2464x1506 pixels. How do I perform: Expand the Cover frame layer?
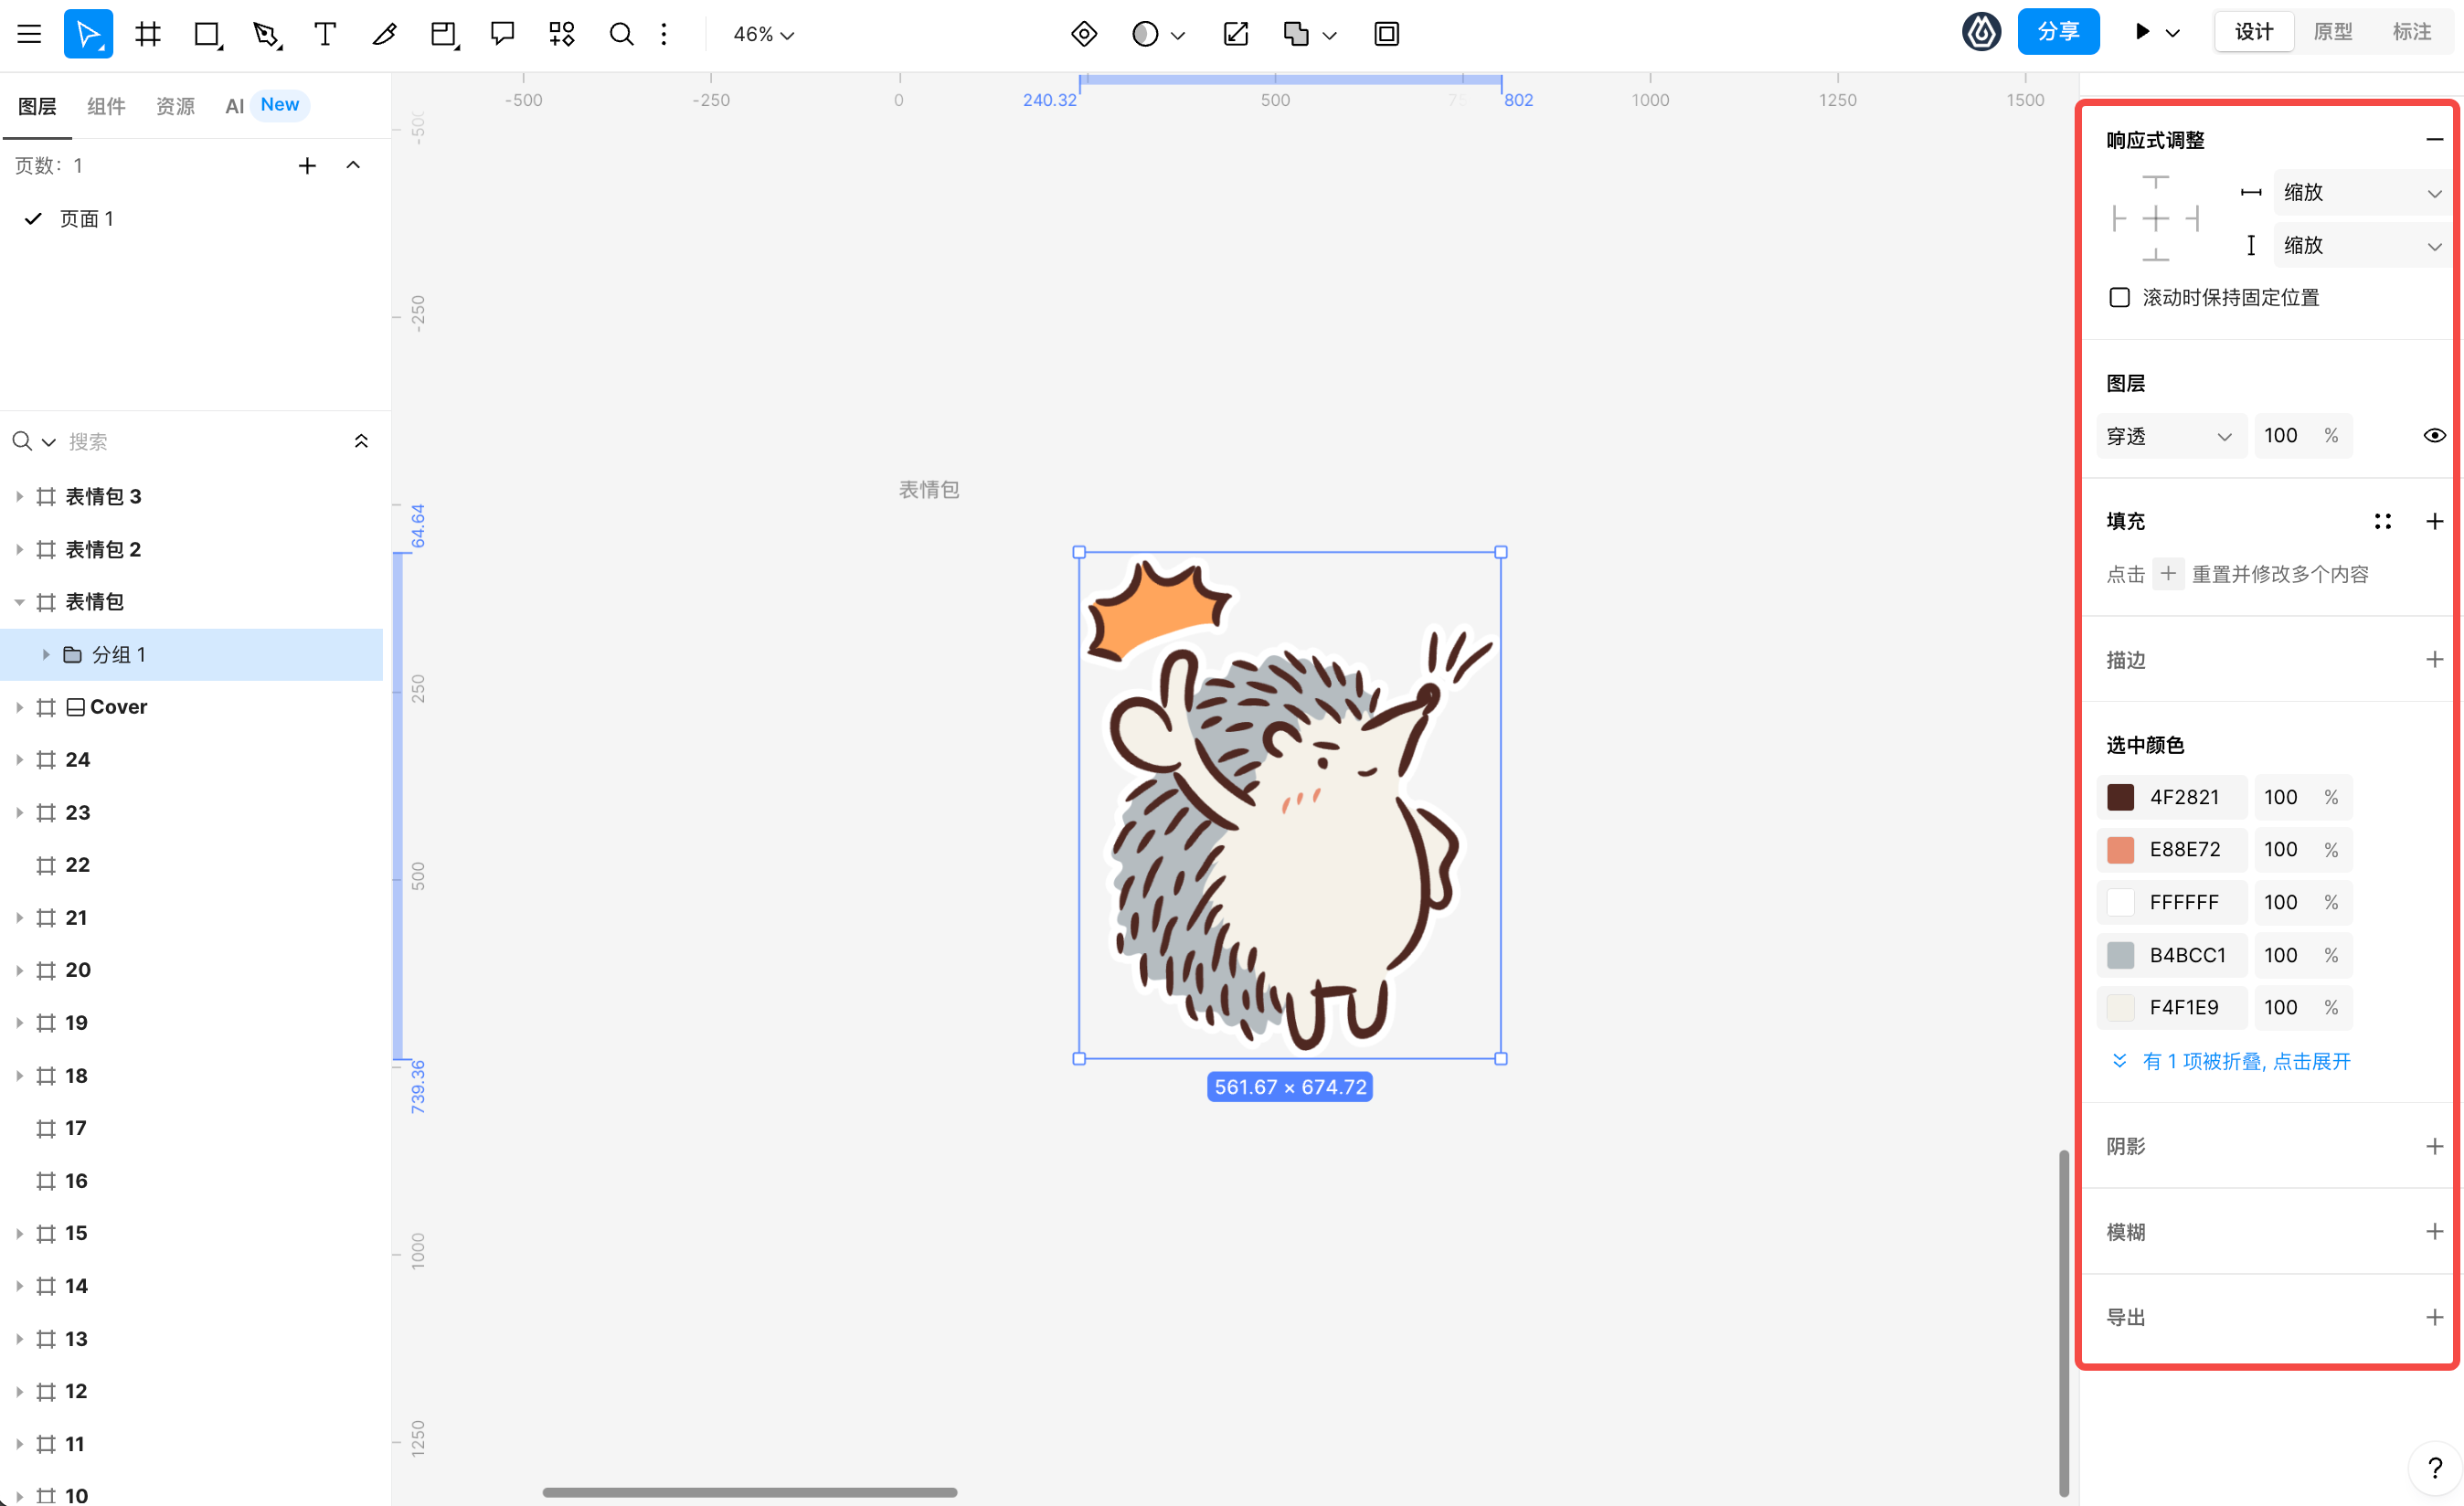coord(19,707)
